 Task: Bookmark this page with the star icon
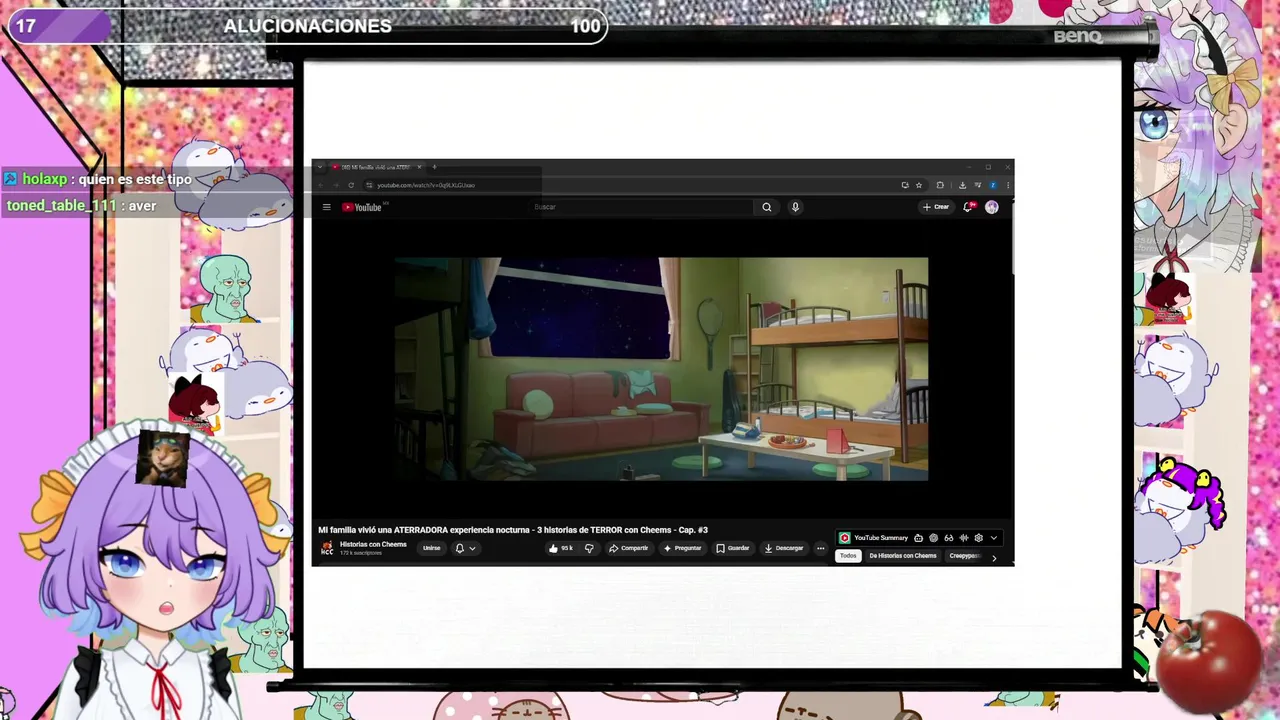pos(918,185)
